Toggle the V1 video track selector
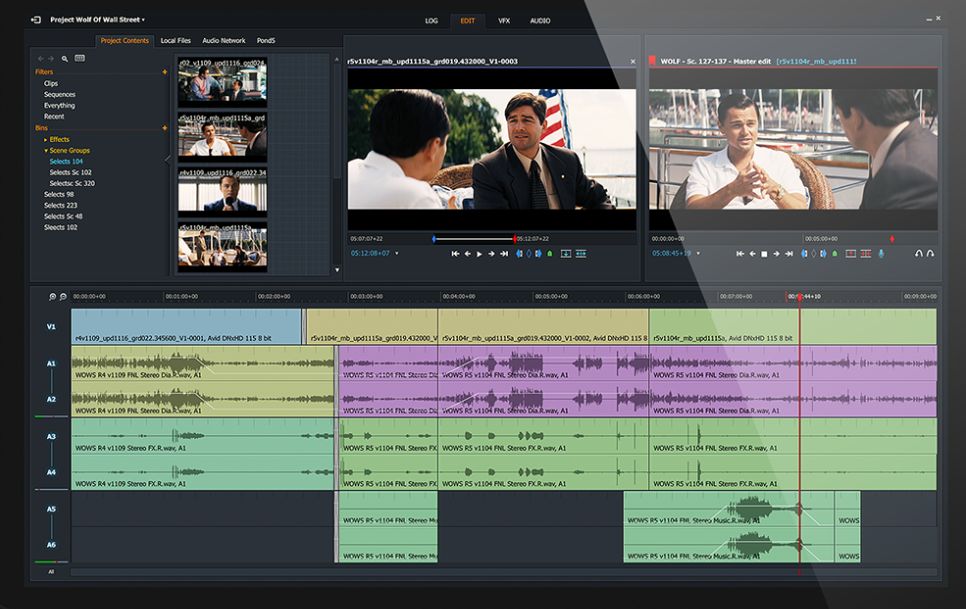The width and height of the screenshot is (966, 609). (x=51, y=327)
